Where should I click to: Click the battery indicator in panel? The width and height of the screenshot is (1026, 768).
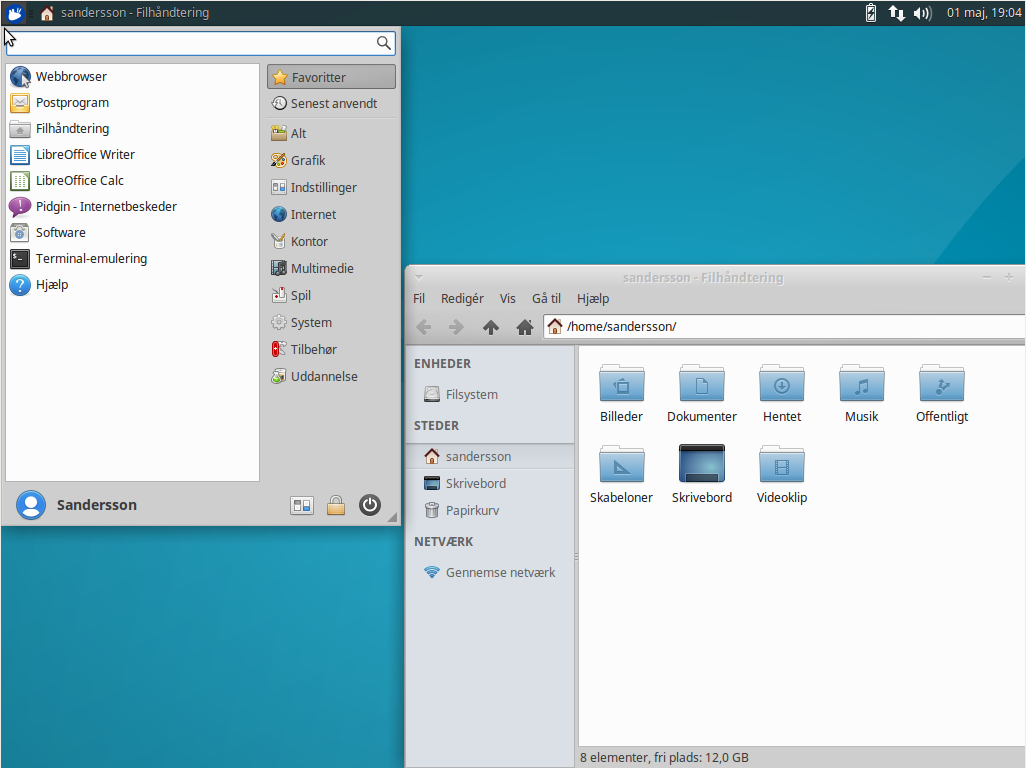pyautogui.click(x=871, y=12)
